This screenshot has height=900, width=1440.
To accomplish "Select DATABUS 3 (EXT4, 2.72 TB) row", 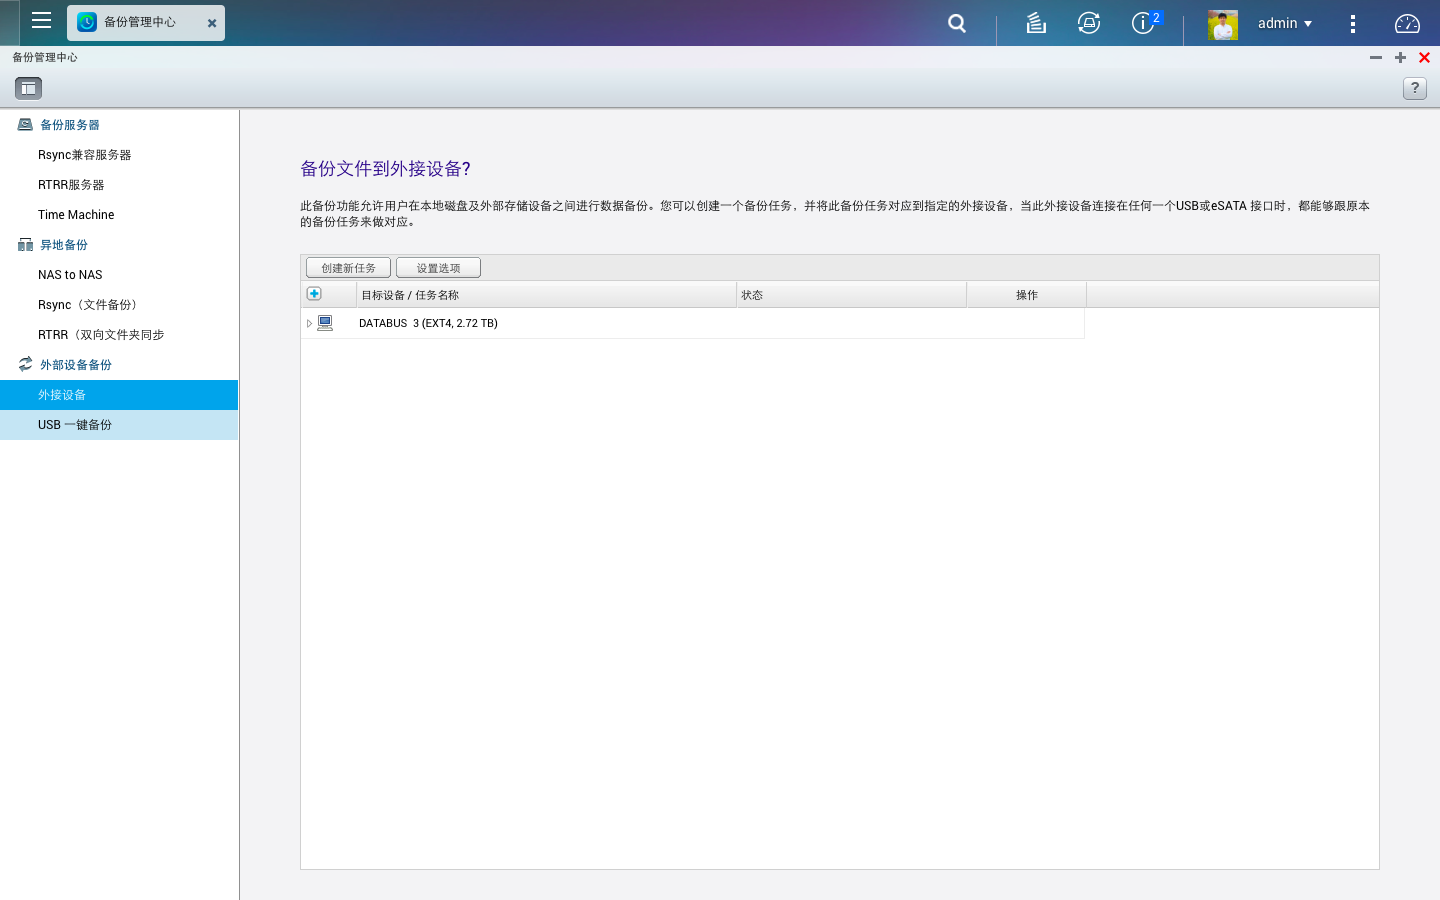I will tap(692, 323).
